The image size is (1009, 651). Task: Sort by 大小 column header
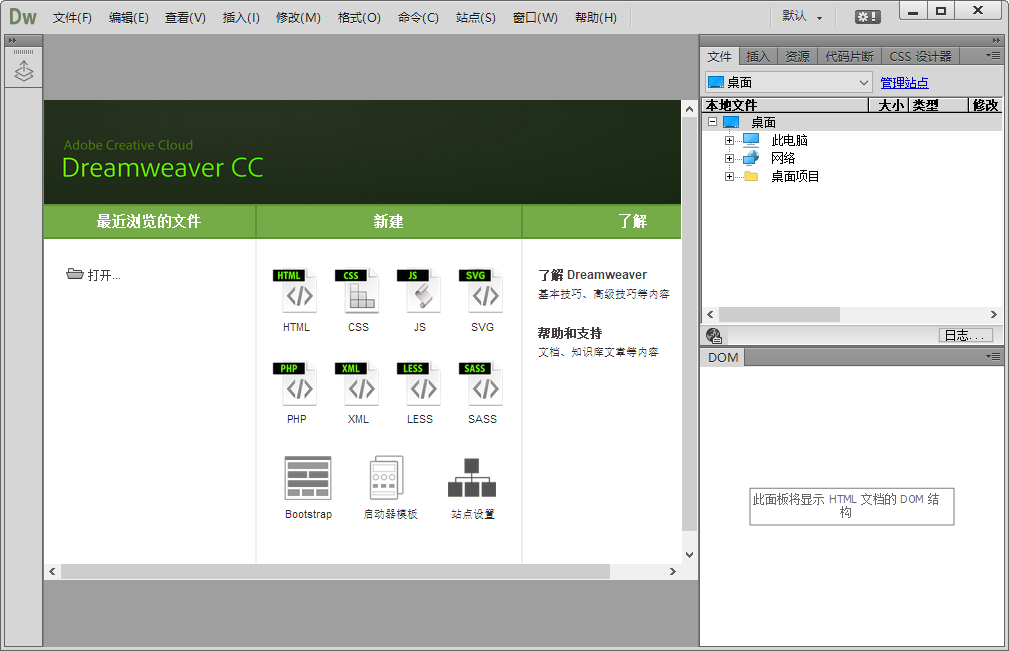pos(889,105)
